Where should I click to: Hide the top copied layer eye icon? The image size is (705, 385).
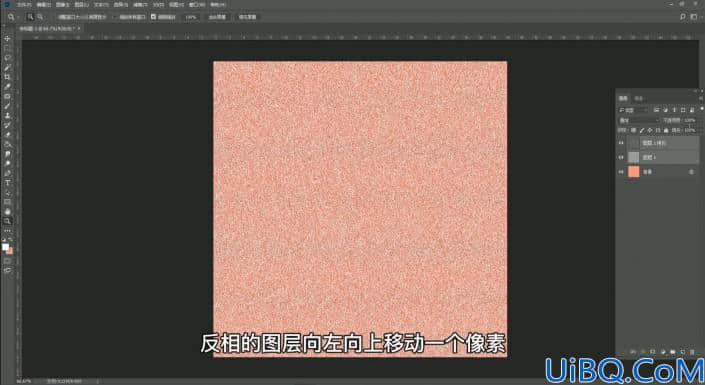point(621,143)
